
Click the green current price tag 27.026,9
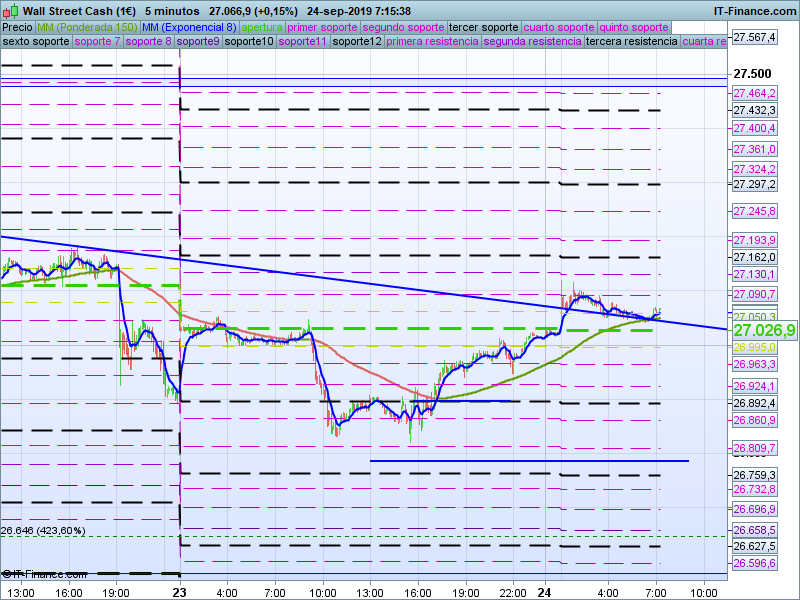[764, 330]
